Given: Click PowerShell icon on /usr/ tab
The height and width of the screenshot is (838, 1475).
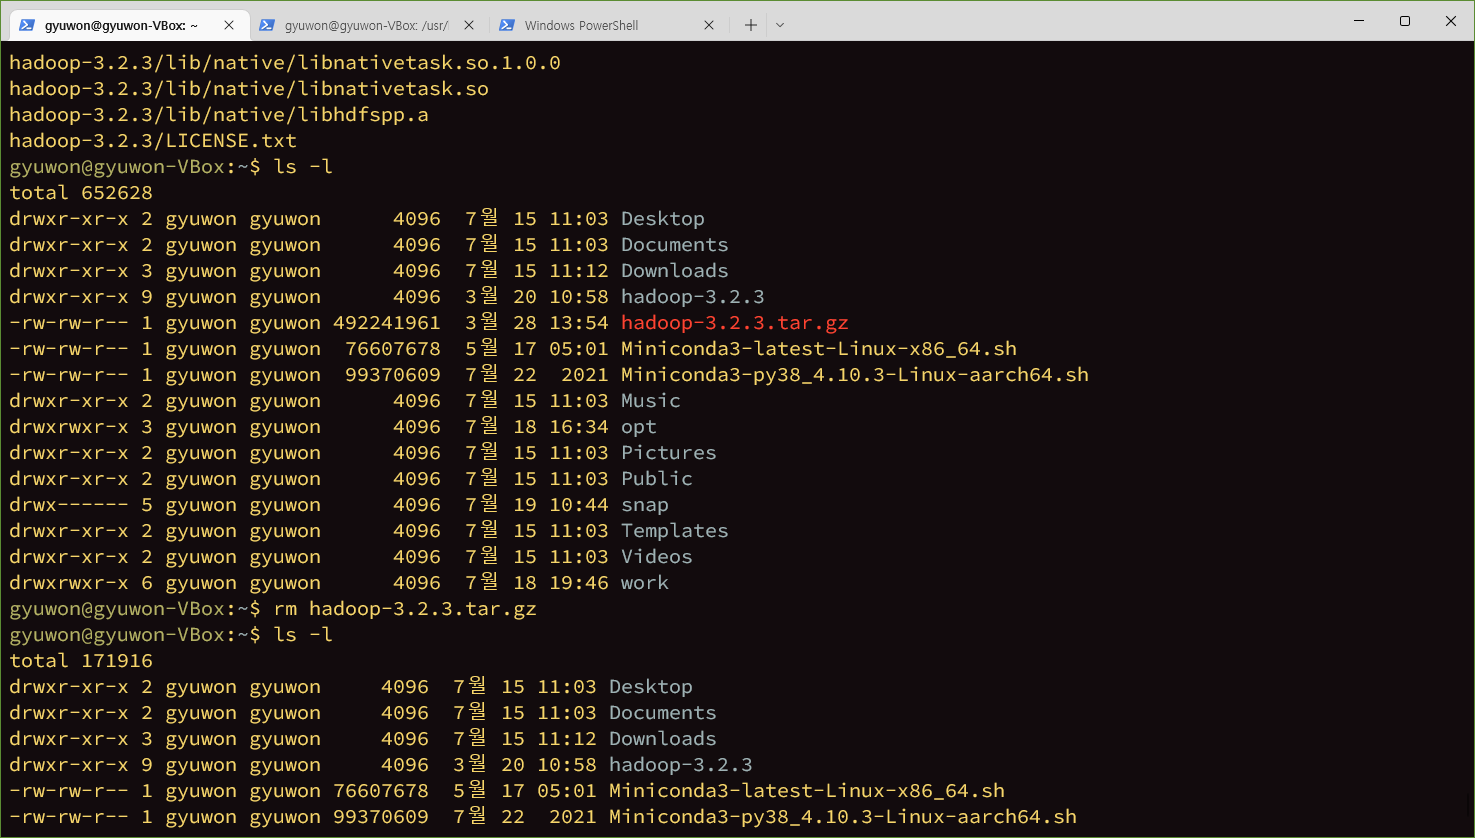Looking at the screenshot, I should pos(267,25).
